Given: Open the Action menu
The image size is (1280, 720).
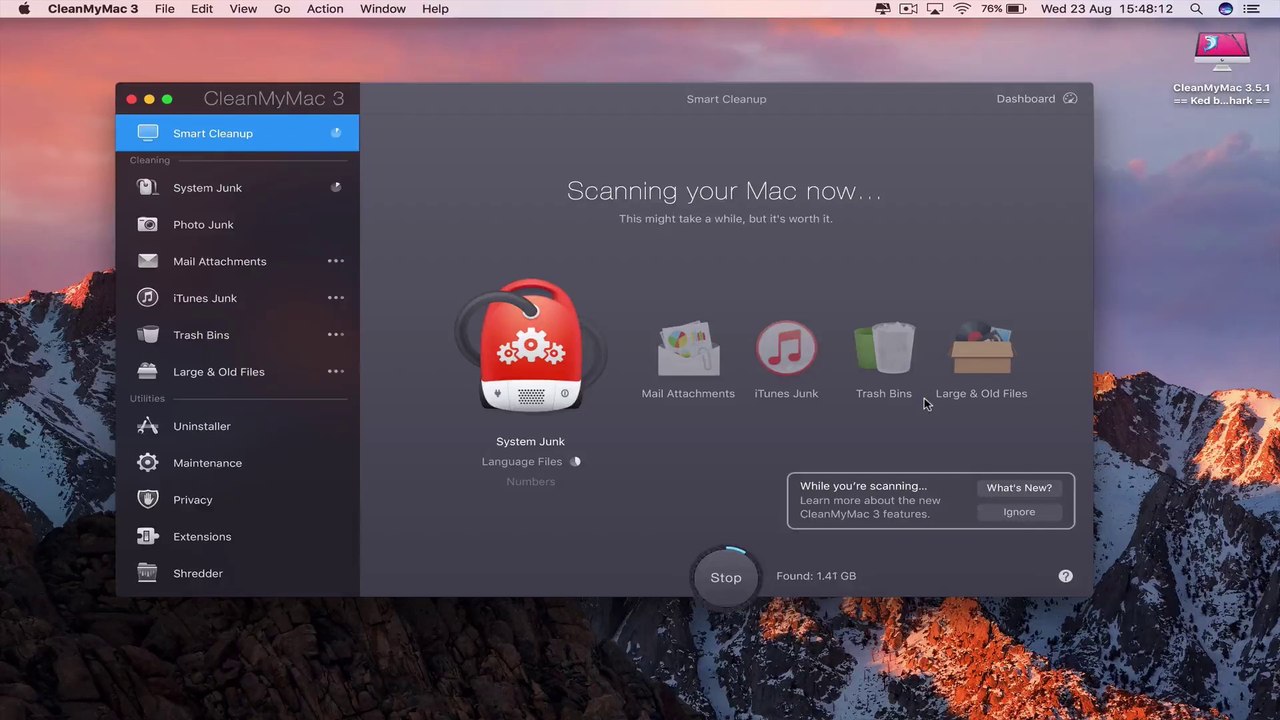Looking at the screenshot, I should tap(325, 9).
